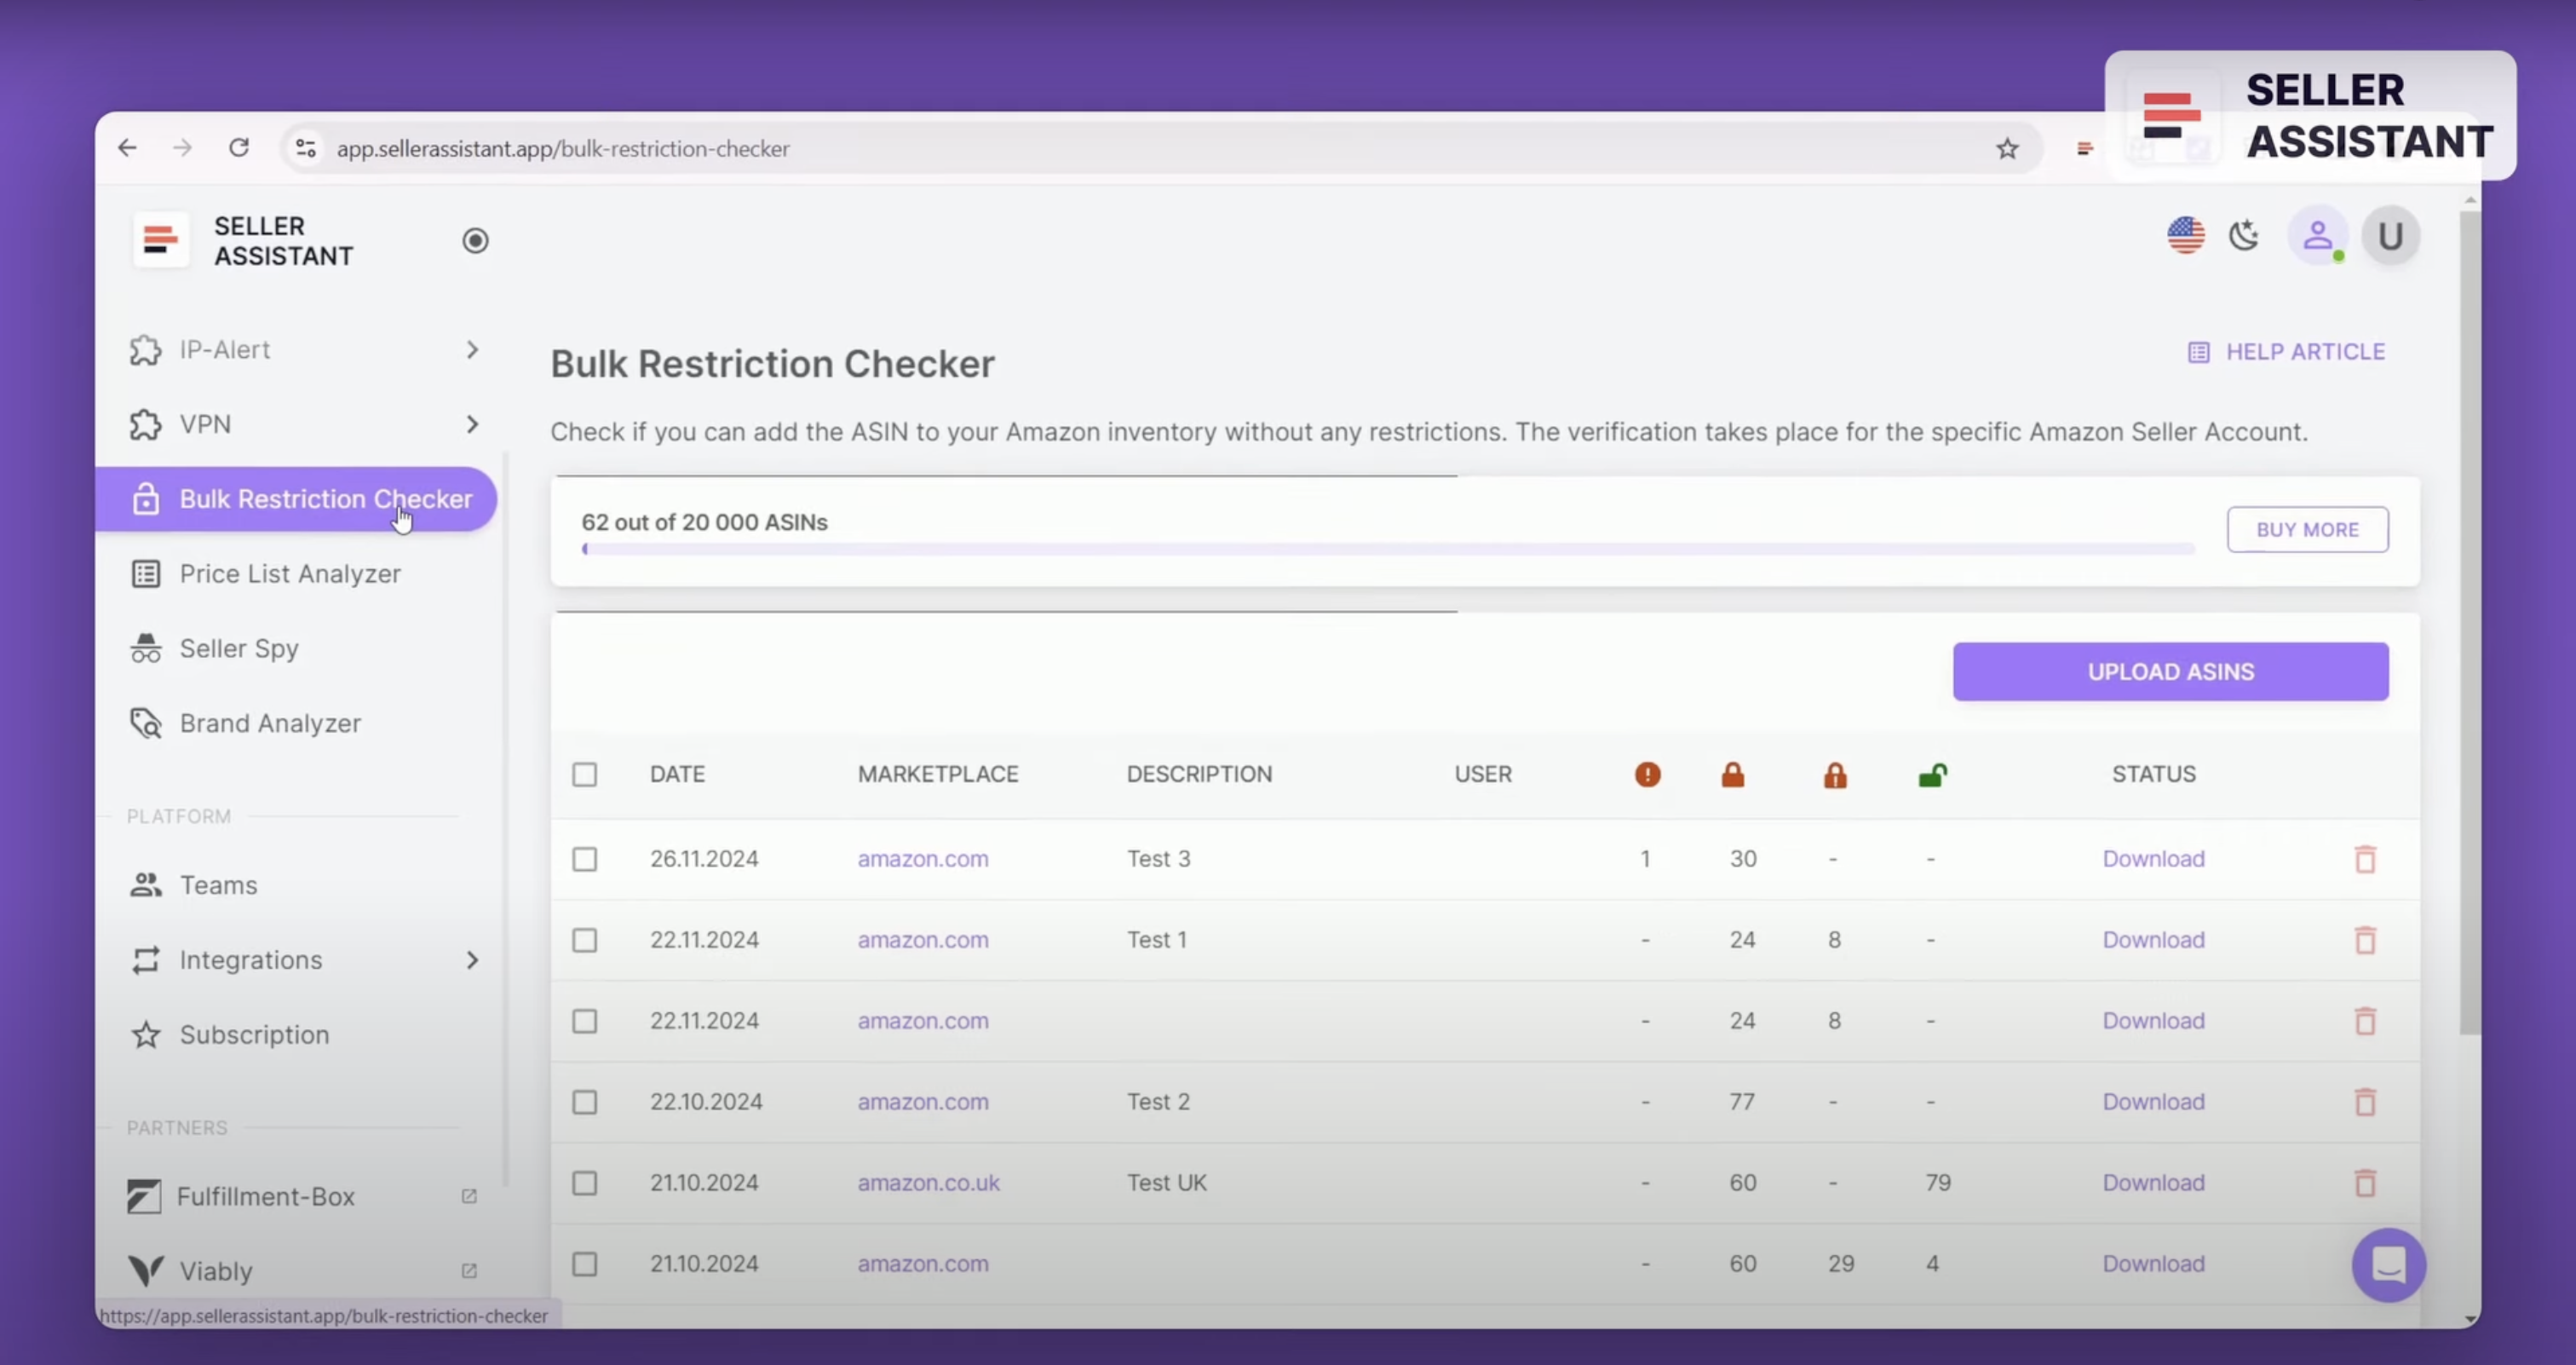Open the chat support bubble
This screenshot has width=2576, height=1365.
click(x=2389, y=1264)
